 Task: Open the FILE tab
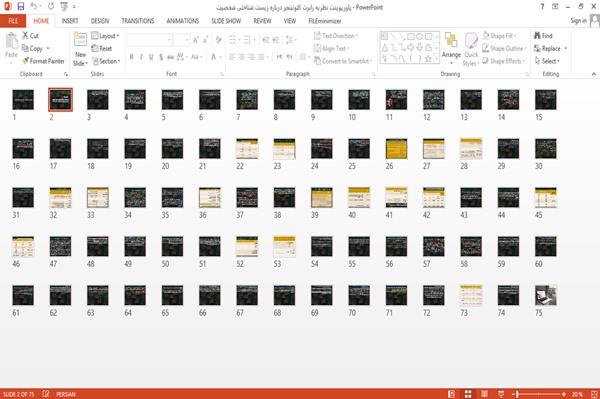coord(13,21)
